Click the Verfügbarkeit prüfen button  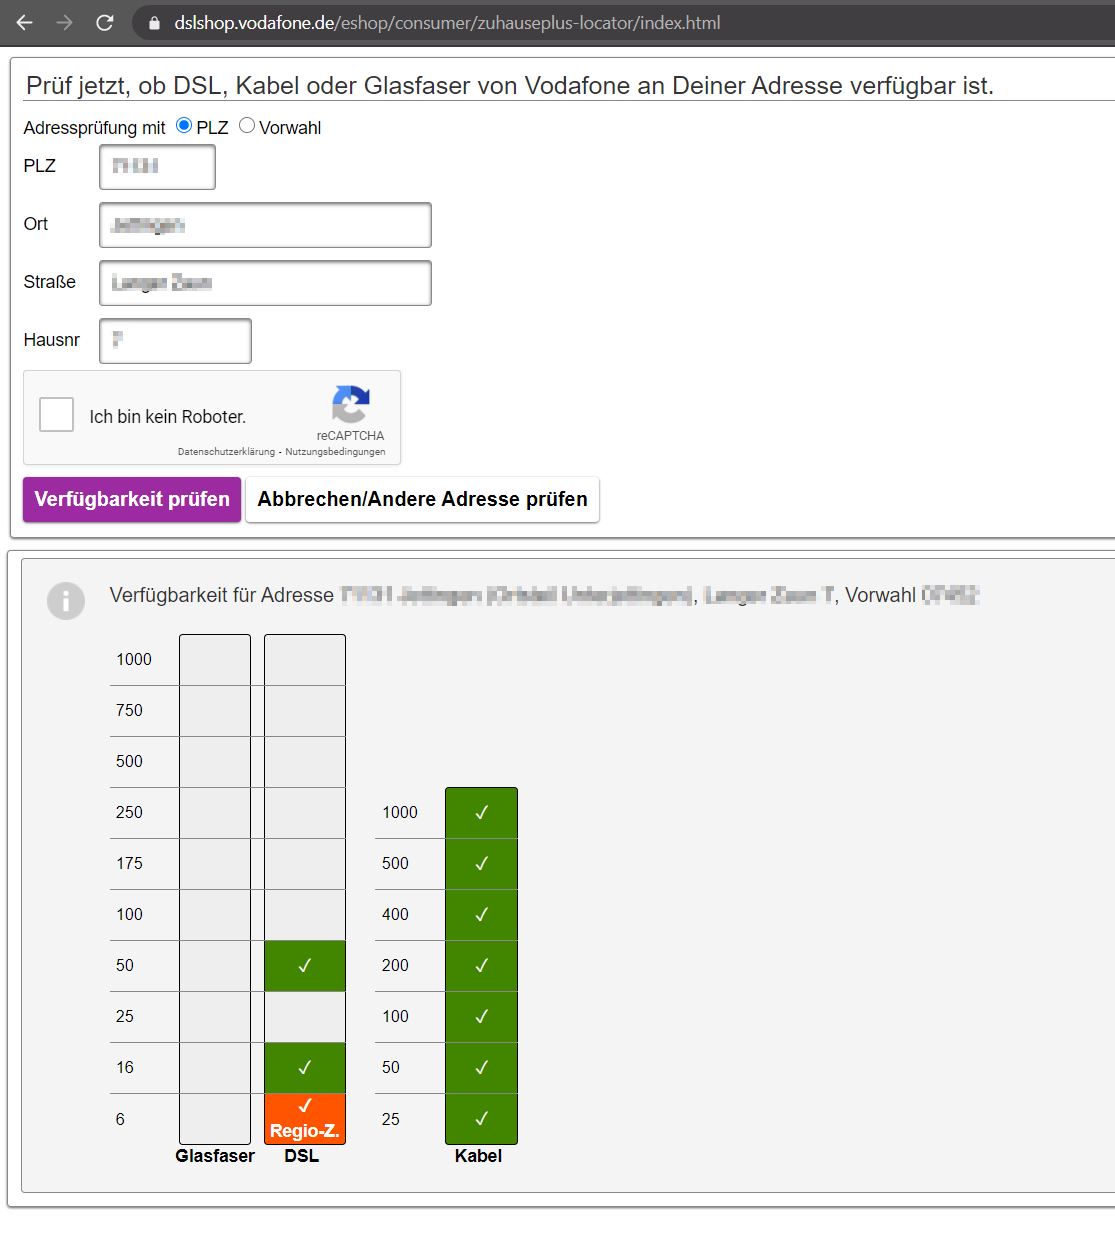click(x=132, y=499)
